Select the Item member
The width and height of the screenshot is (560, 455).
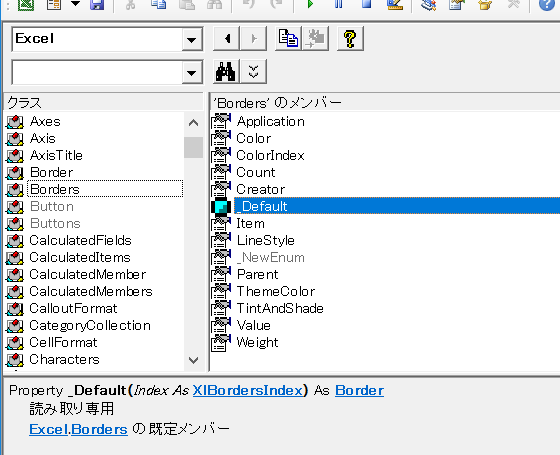click(250, 224)
